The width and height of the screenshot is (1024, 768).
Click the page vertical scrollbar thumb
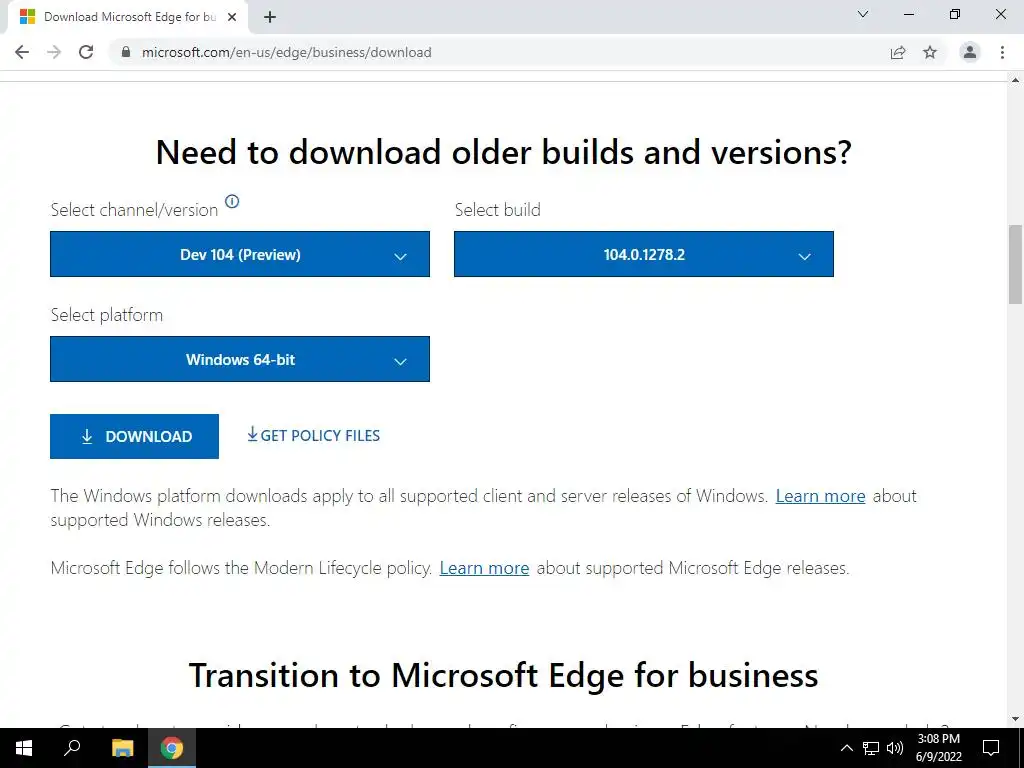tap(1015, 264)
